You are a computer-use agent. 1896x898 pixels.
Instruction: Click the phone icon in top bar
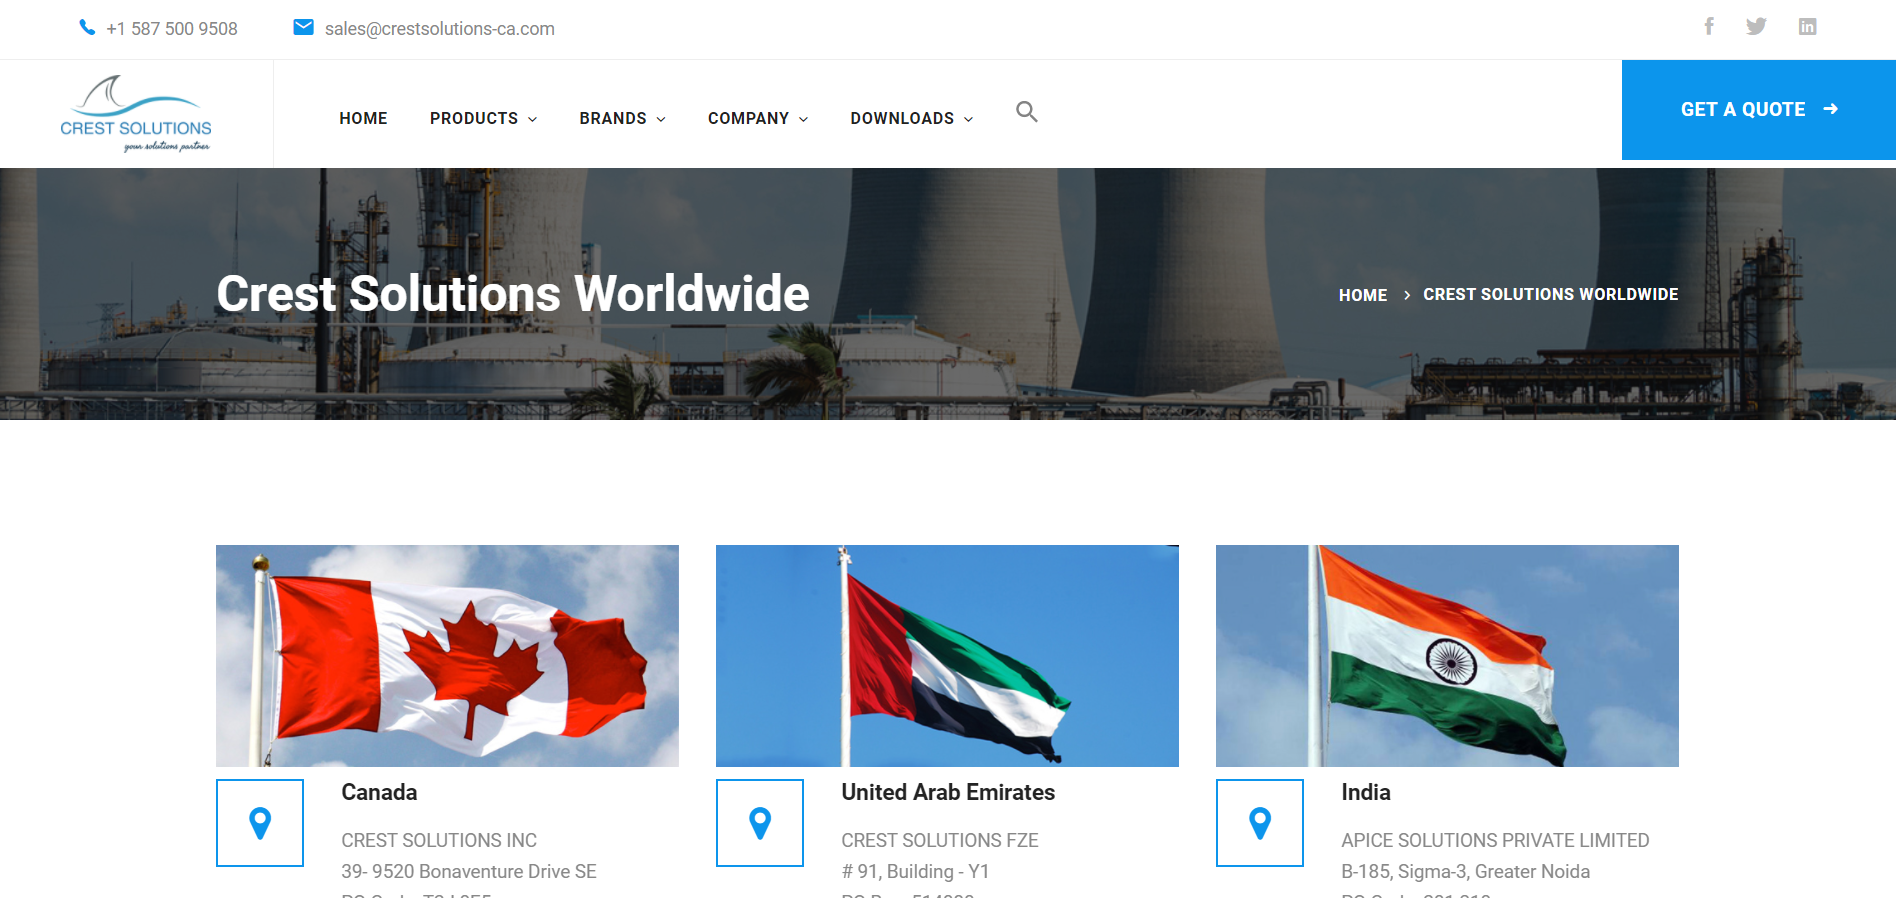[x=87, y=28]
